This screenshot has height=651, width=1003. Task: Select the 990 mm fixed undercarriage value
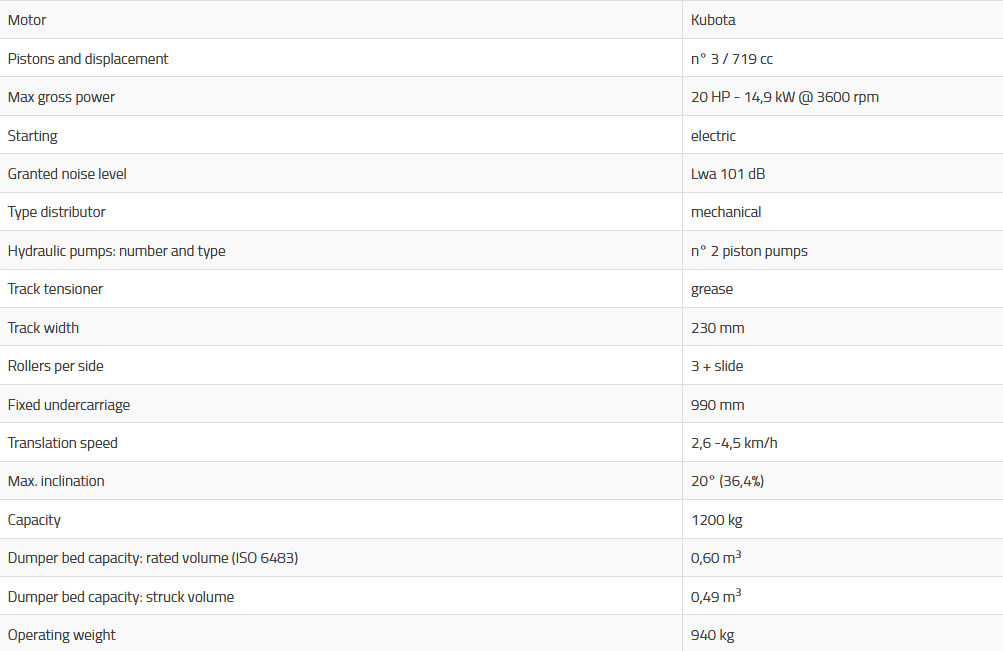(717, 405)
